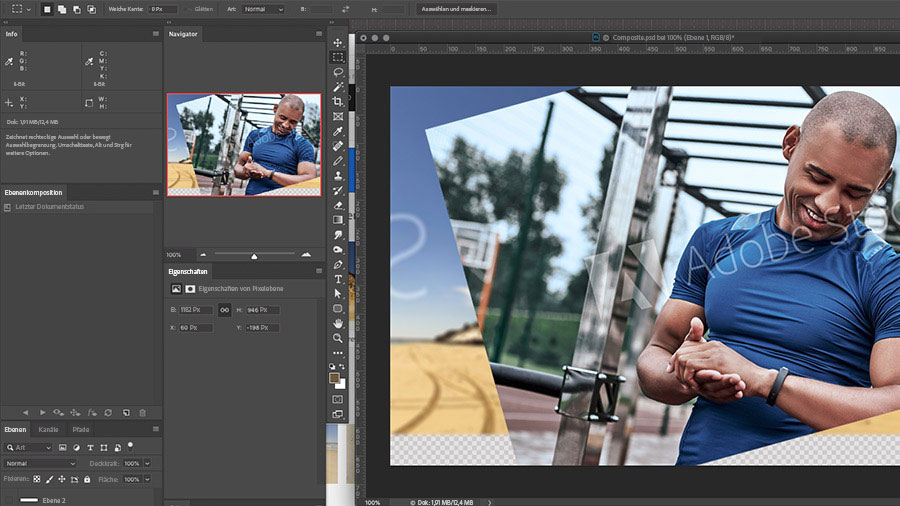Open the Info panel options menu
Image resolution: width=900 pixels, height=506 pixels.
(156, 34)
